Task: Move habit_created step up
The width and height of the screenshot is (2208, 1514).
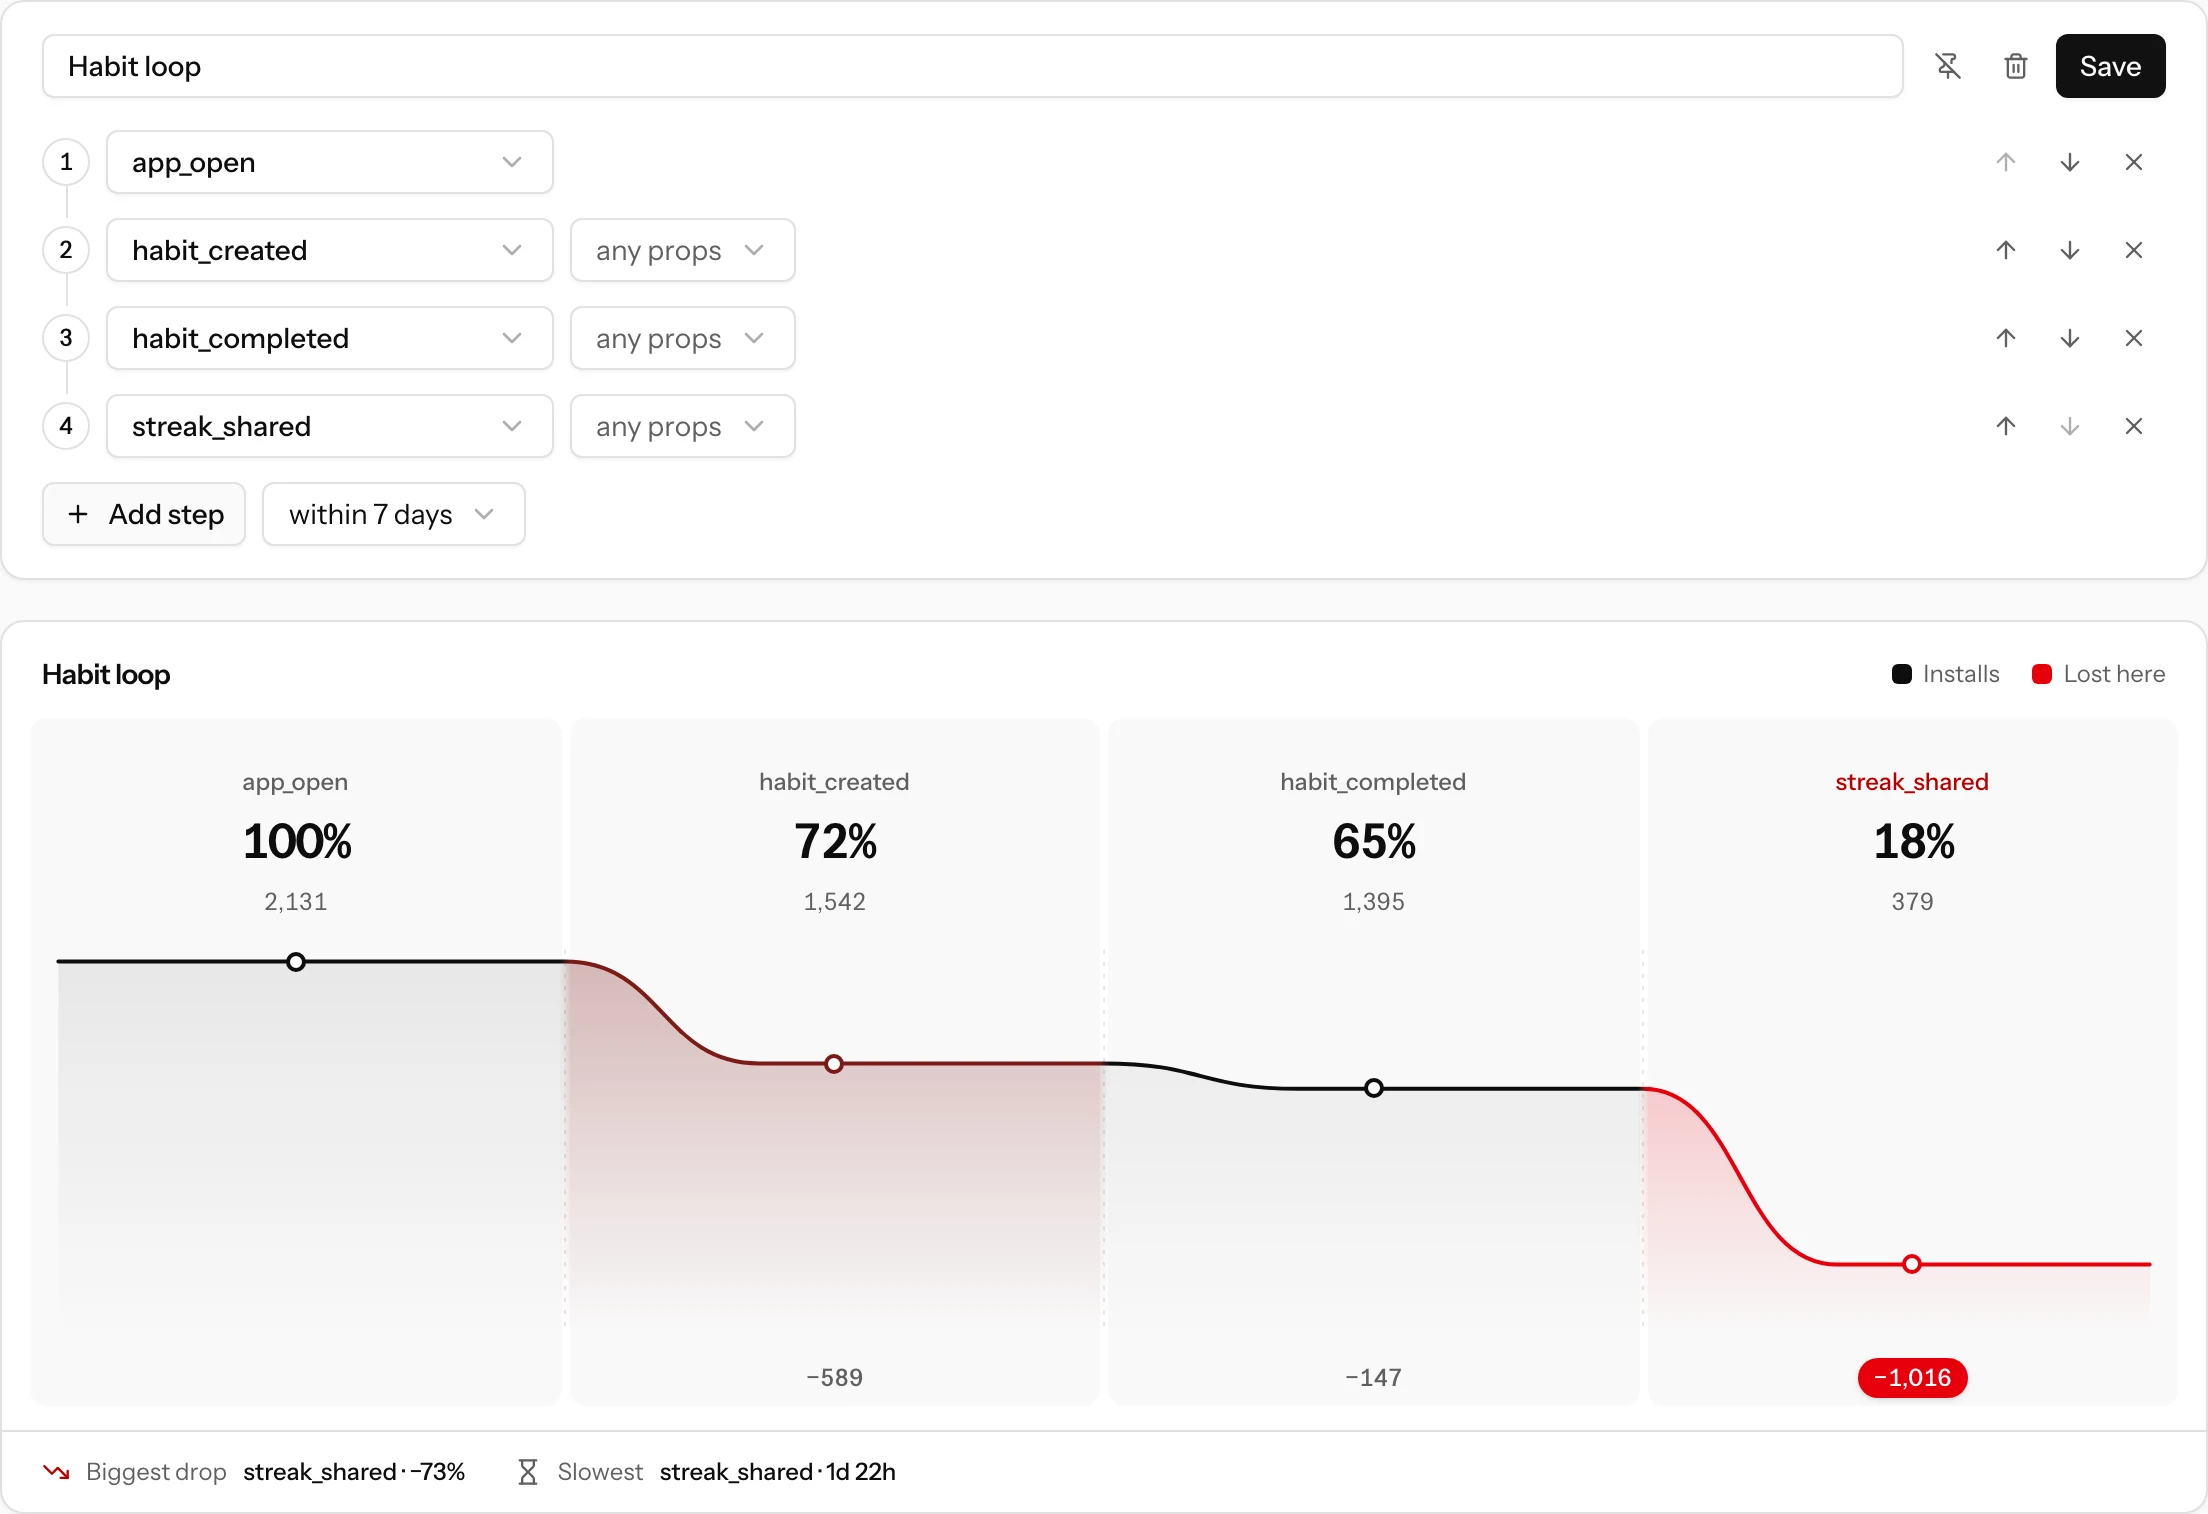Action: click(2006, 250)
